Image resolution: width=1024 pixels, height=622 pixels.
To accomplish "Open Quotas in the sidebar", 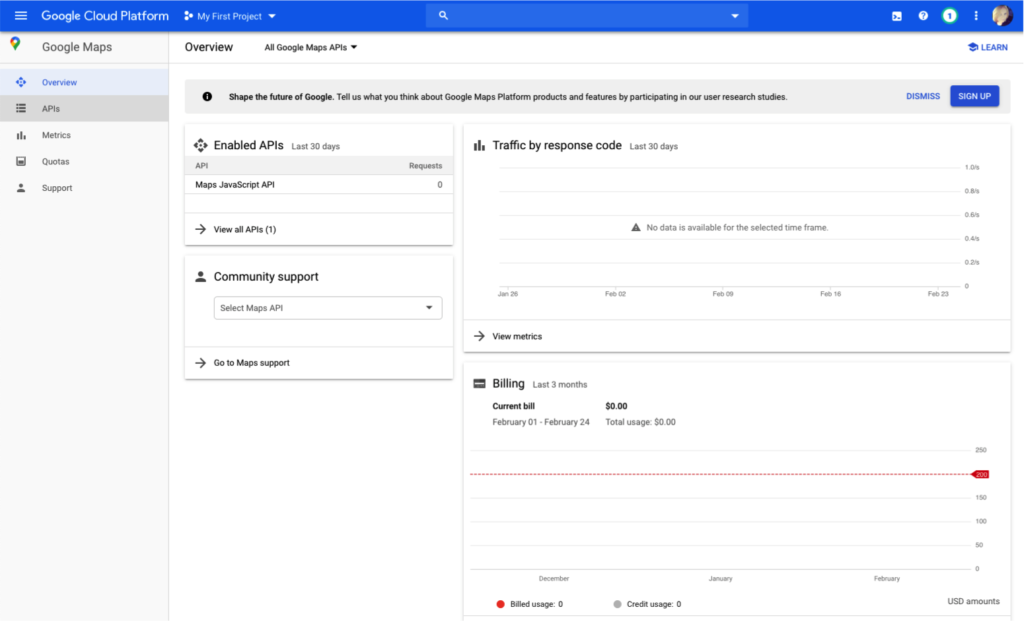I will point(84,161).
